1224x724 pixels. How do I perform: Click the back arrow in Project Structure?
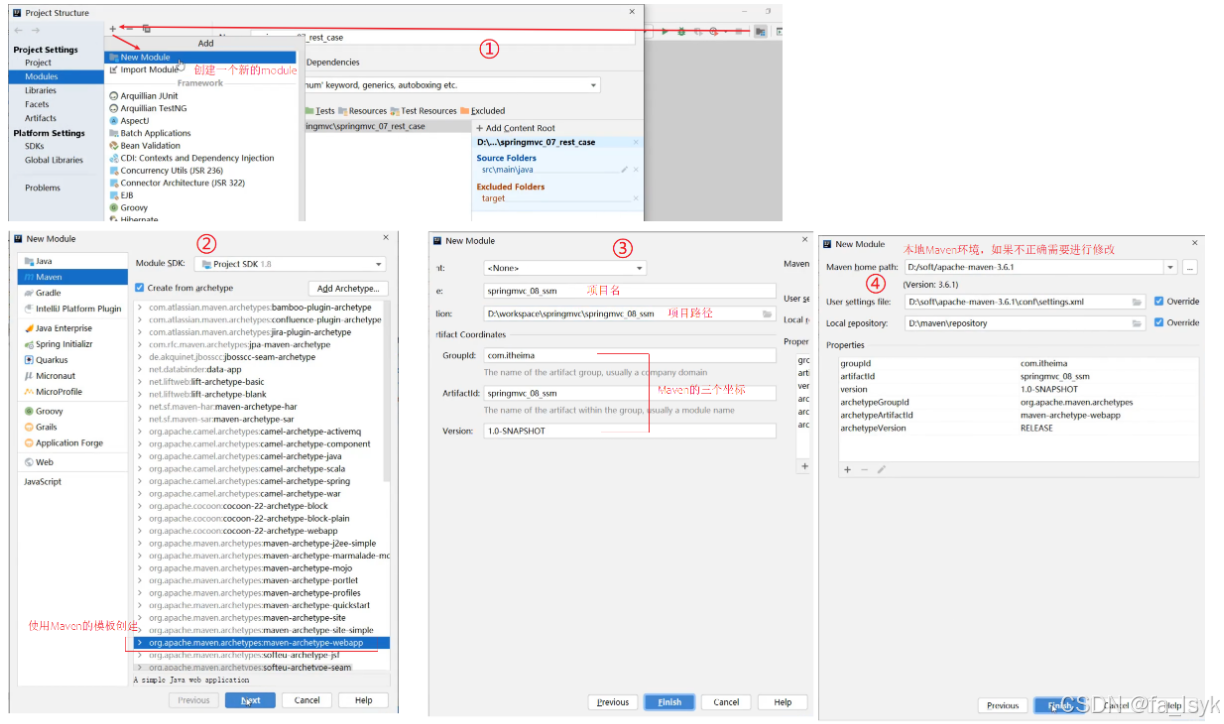coord(18,30)
